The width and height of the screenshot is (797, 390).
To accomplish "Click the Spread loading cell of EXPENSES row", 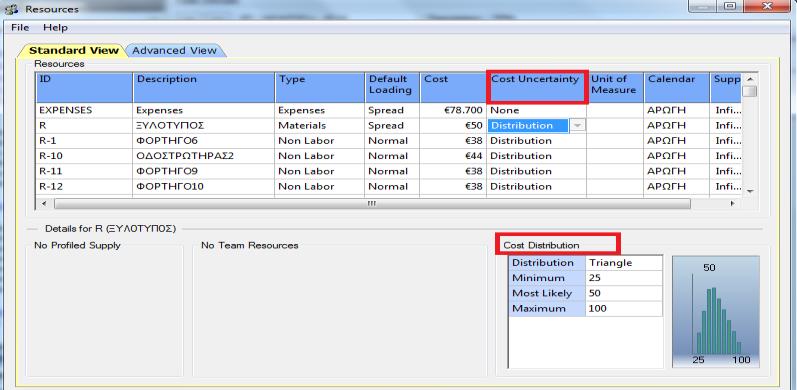I will tap(392, 110).
